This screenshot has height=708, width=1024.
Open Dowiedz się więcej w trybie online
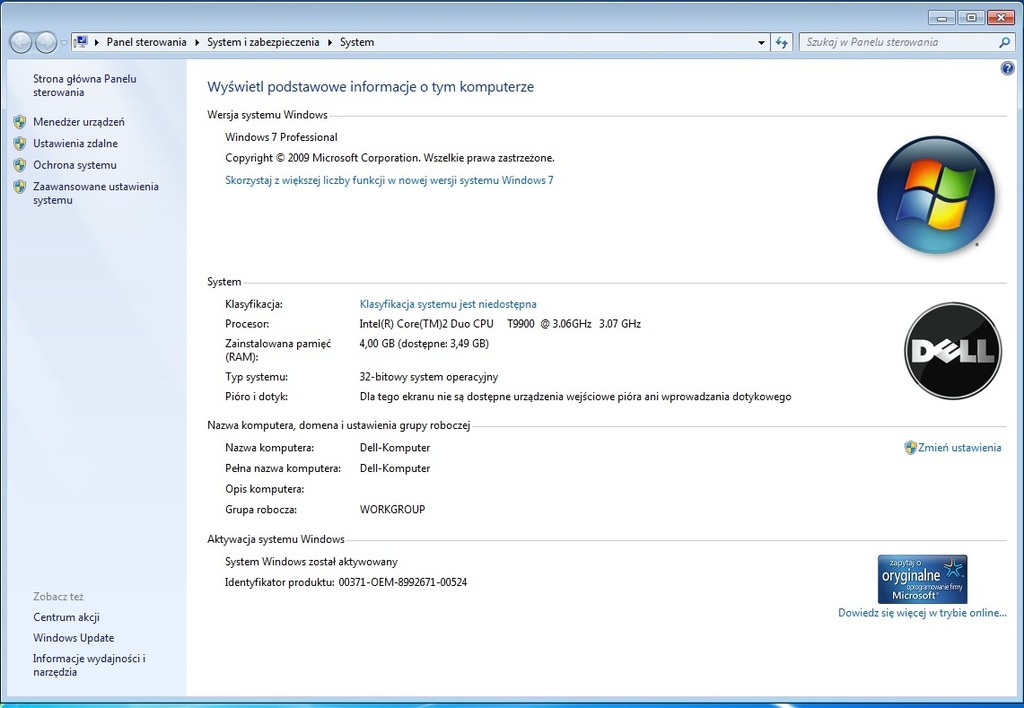(922, 613)
